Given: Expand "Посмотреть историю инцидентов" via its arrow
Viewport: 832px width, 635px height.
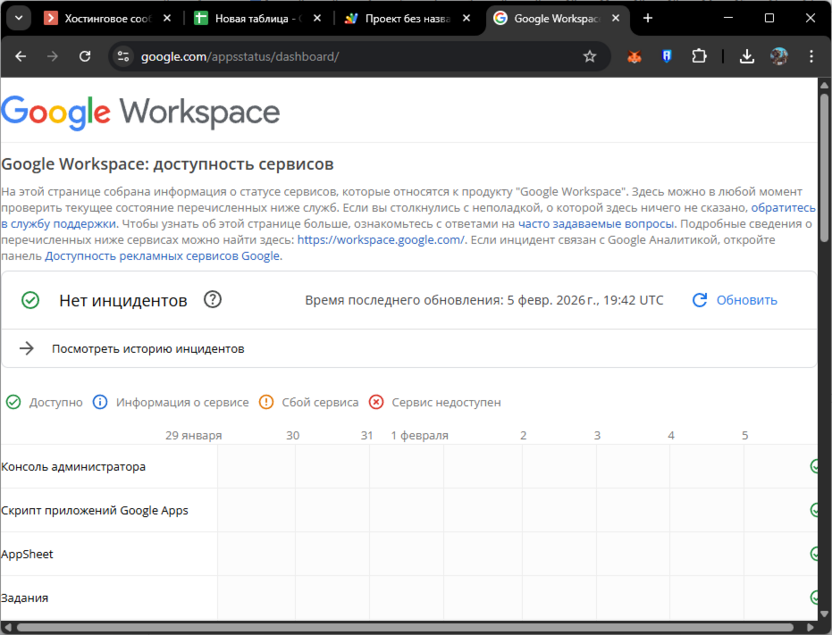Looking at the screenshot, I should point(25,347).
